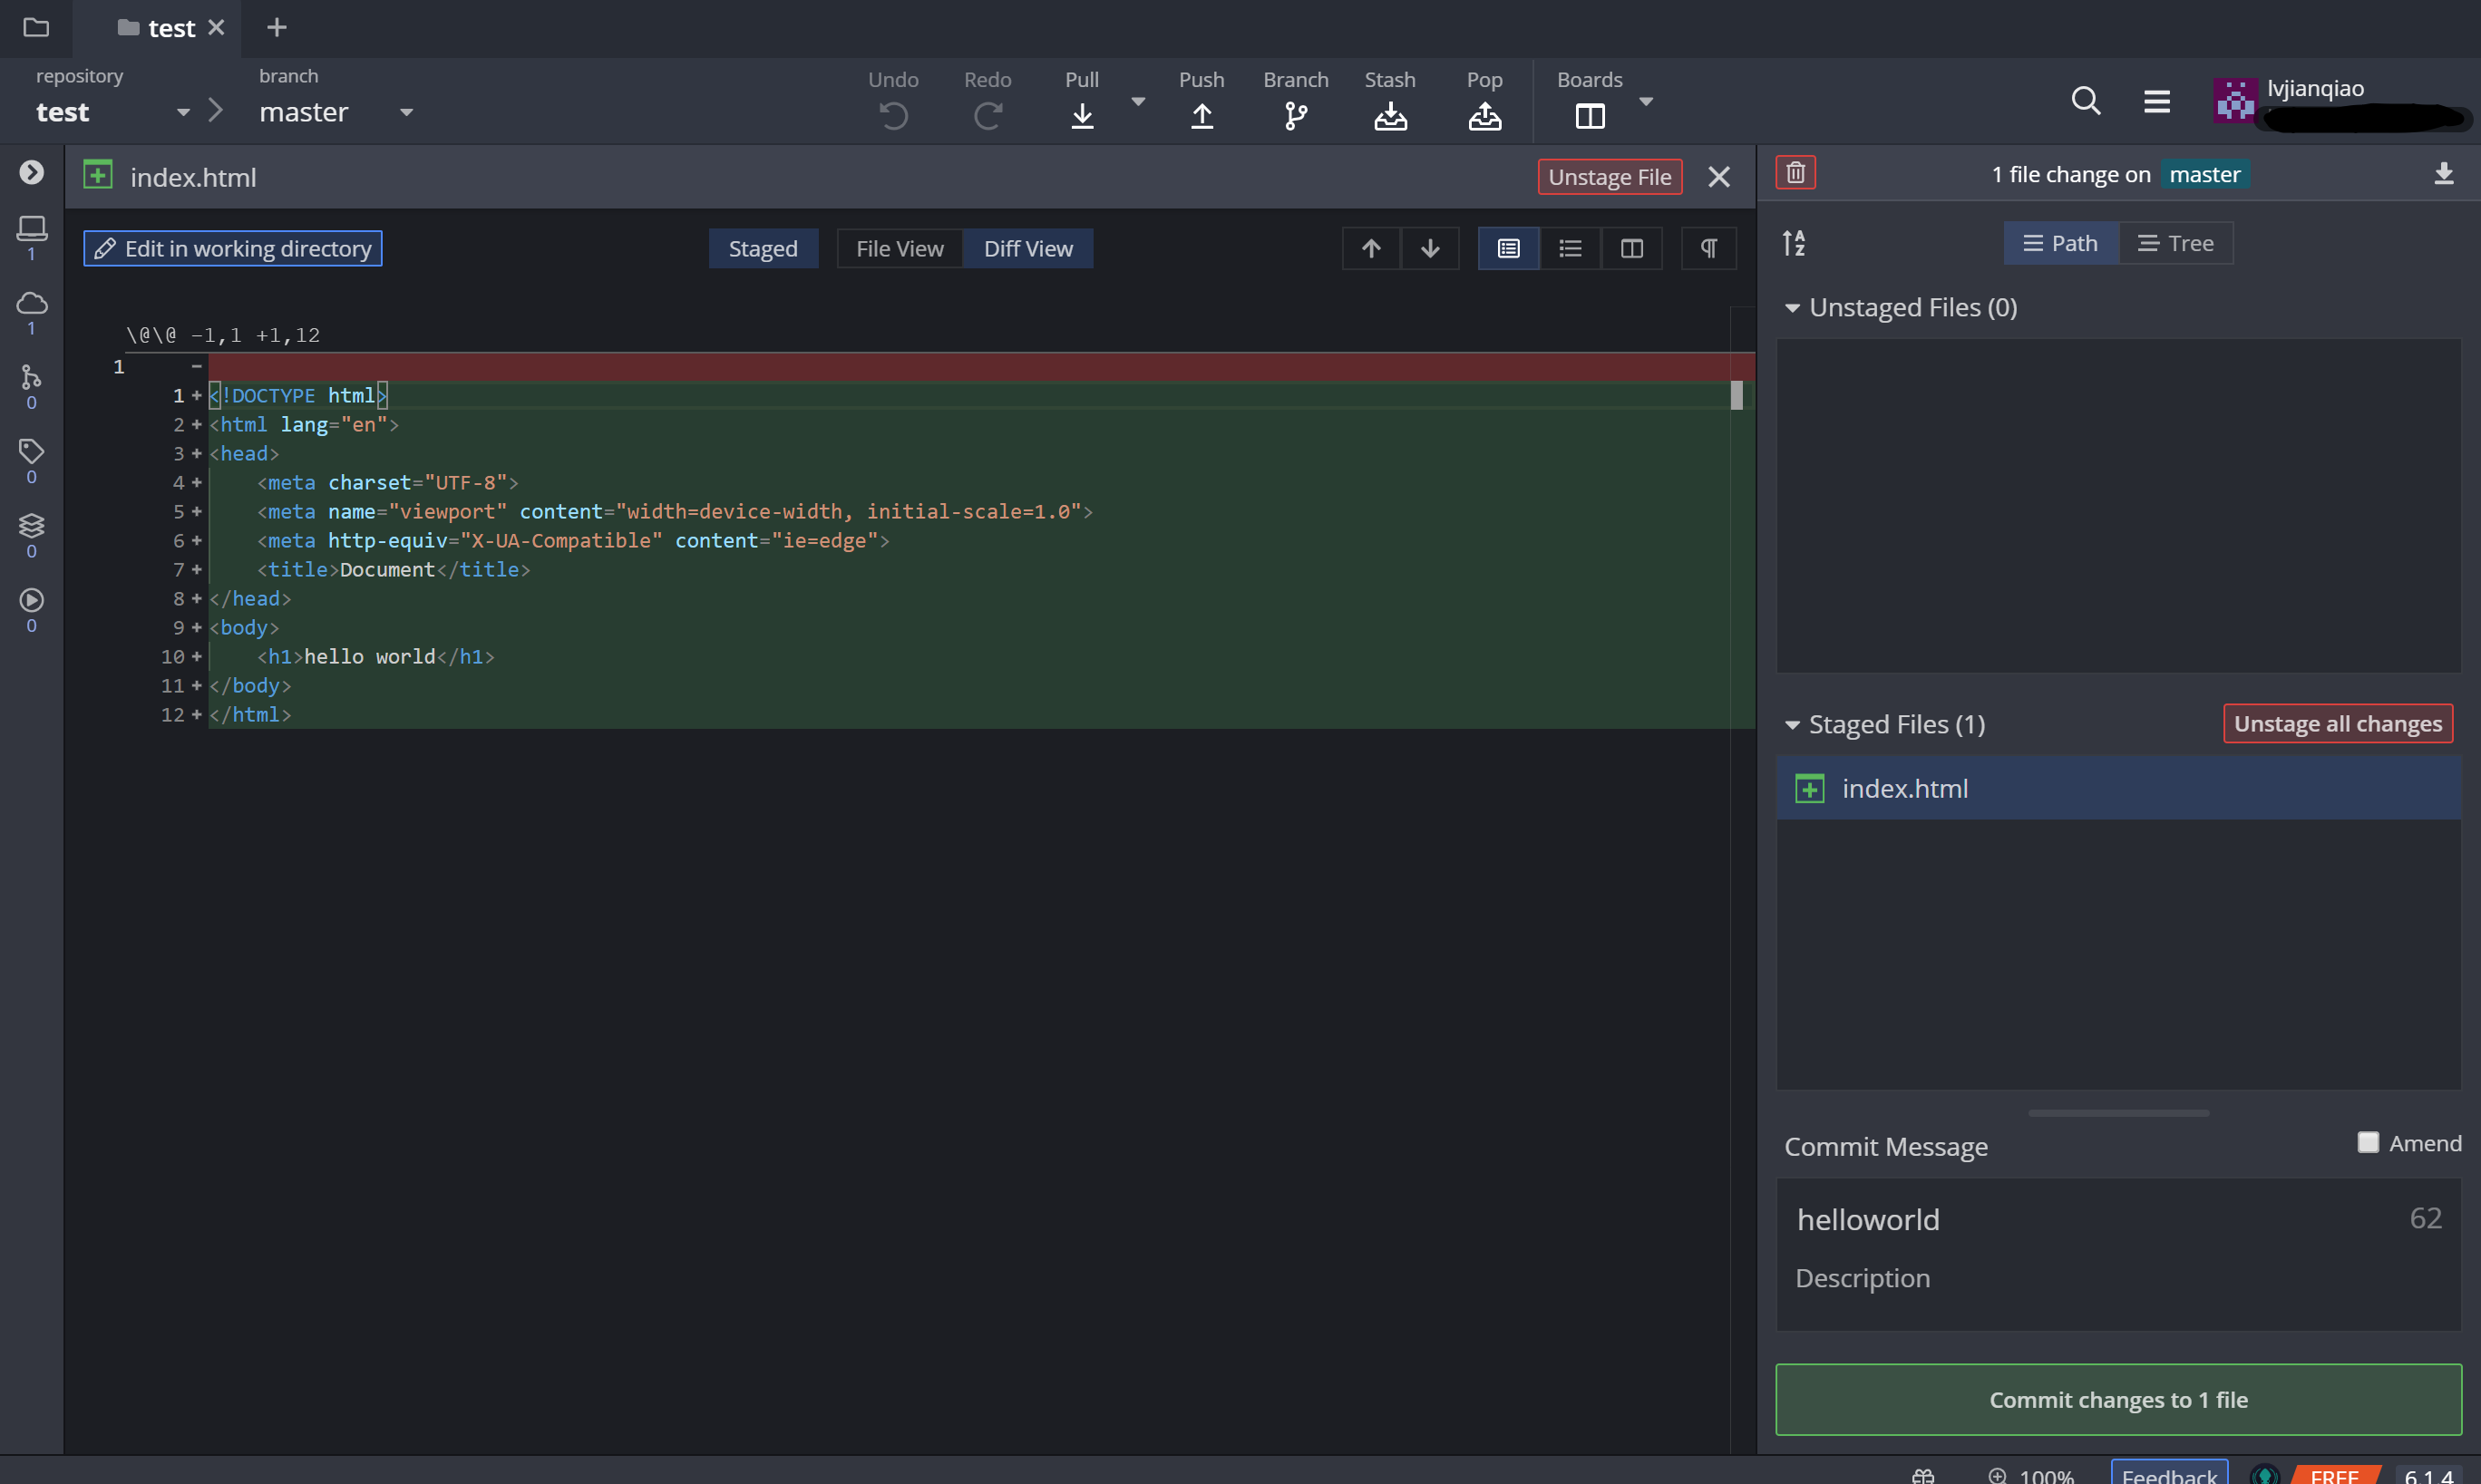Switch to split diff layout icon

pos(1631,248)
